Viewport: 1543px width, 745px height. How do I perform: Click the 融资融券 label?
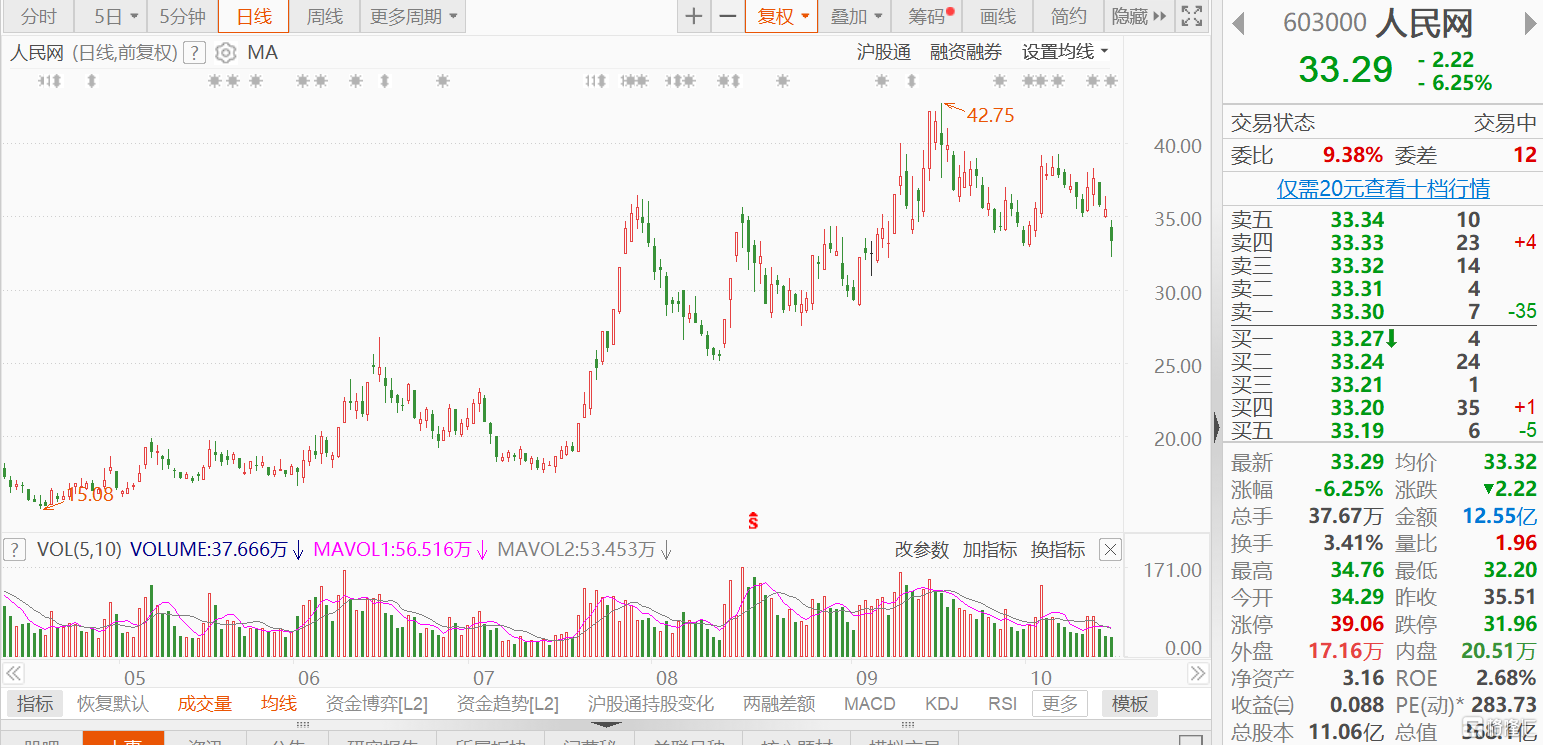point(965,52)
